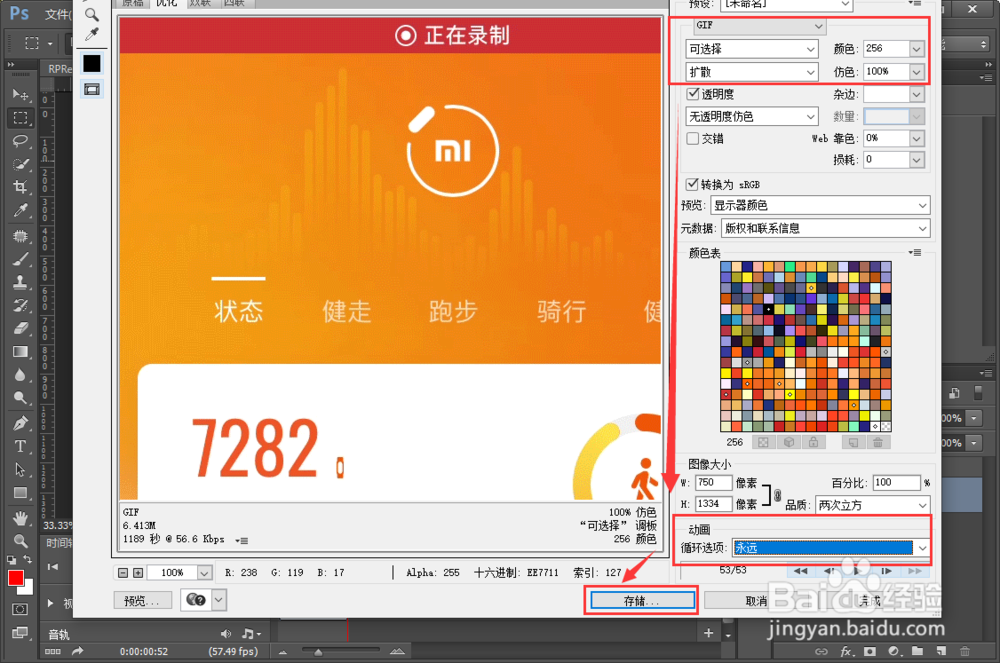Open the 扩散 dither method dropdown
This screenshot has width=1000, height=663.
752,72
